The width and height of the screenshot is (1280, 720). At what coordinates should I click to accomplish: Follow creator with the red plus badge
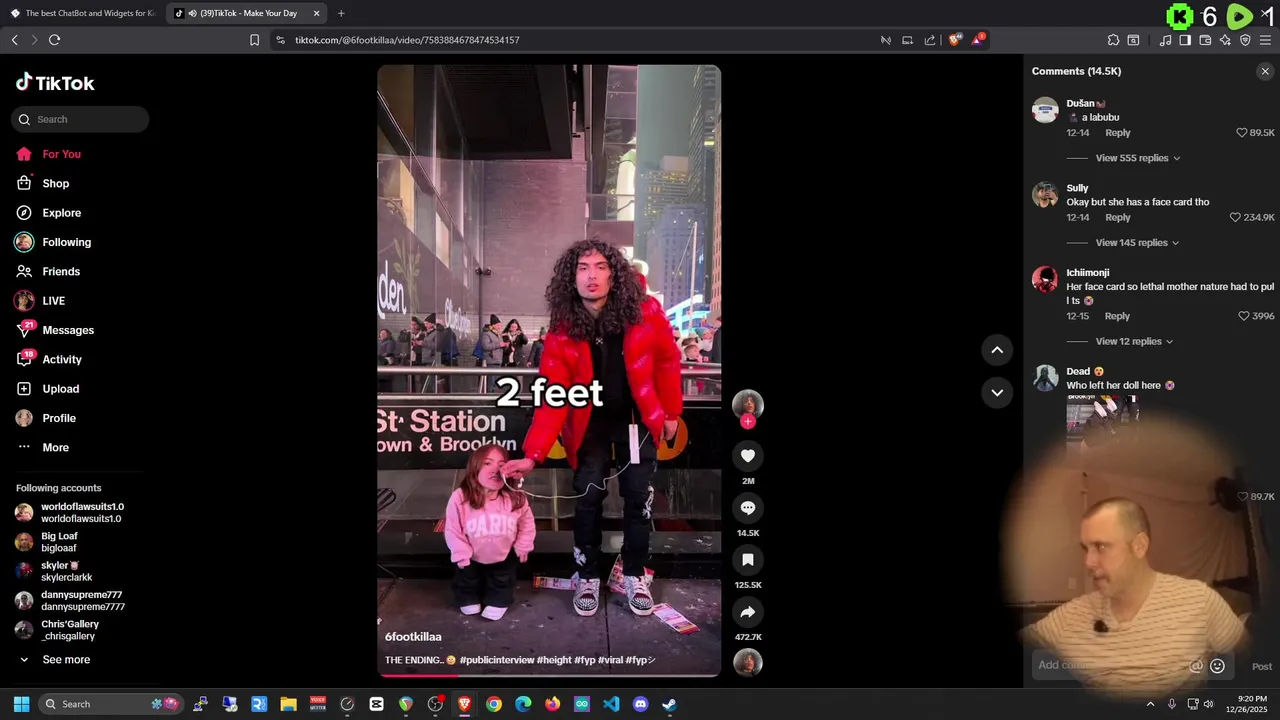[747, 421]
